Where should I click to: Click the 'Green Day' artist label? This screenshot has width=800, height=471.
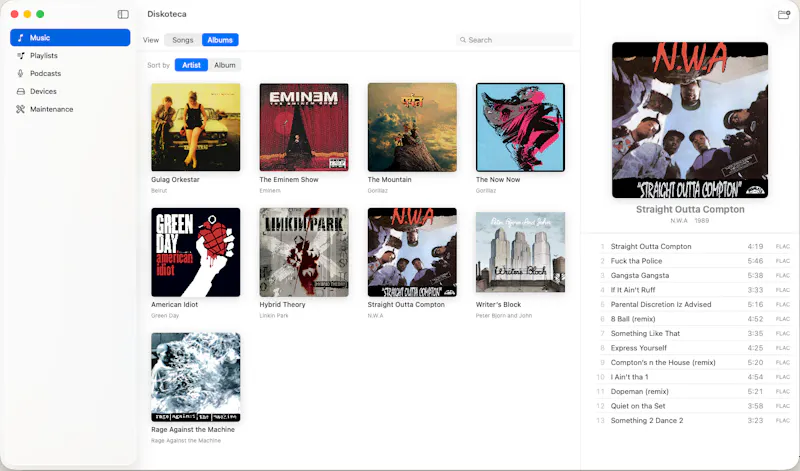[165, 315]
